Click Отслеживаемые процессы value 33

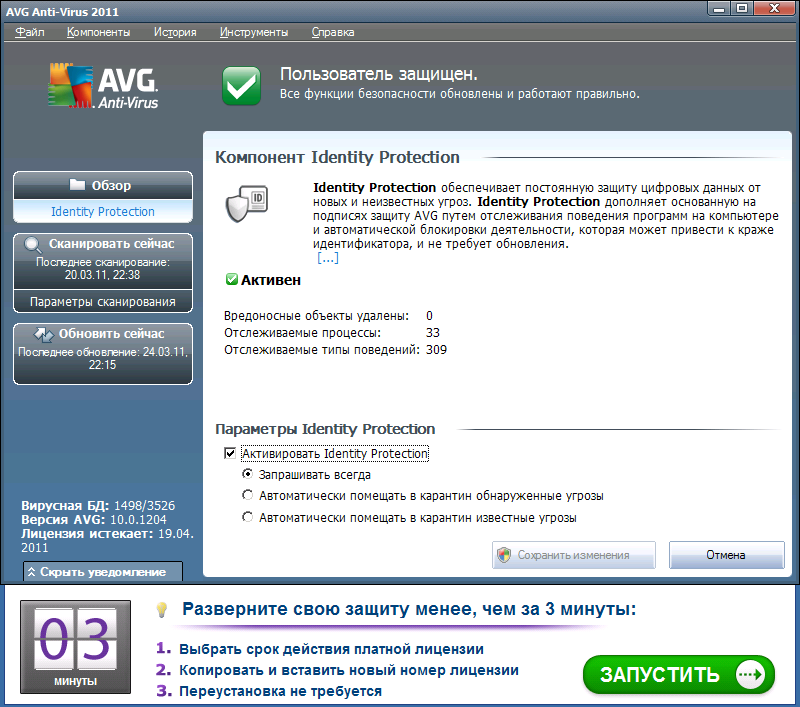pos(433,333)
